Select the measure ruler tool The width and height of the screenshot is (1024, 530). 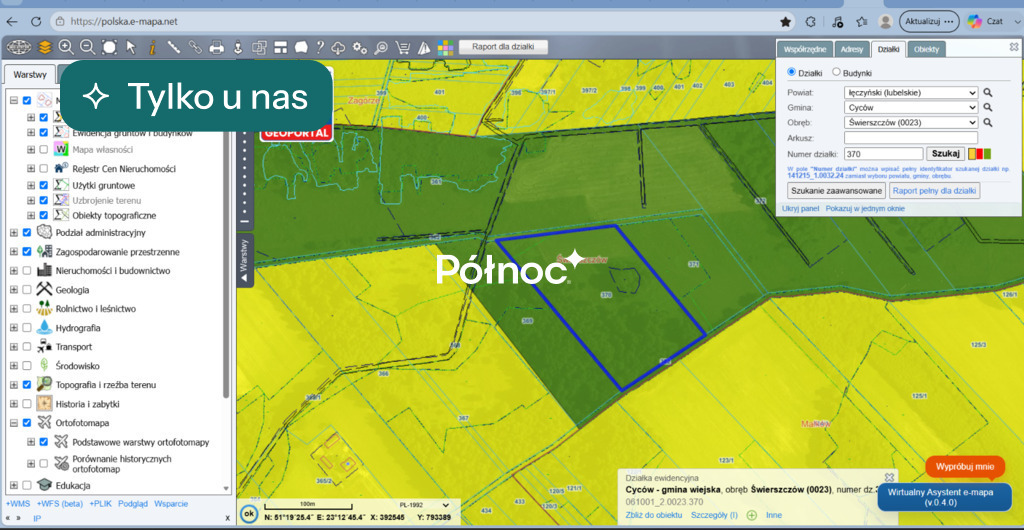pyautogui.click(x=174, y=47)
